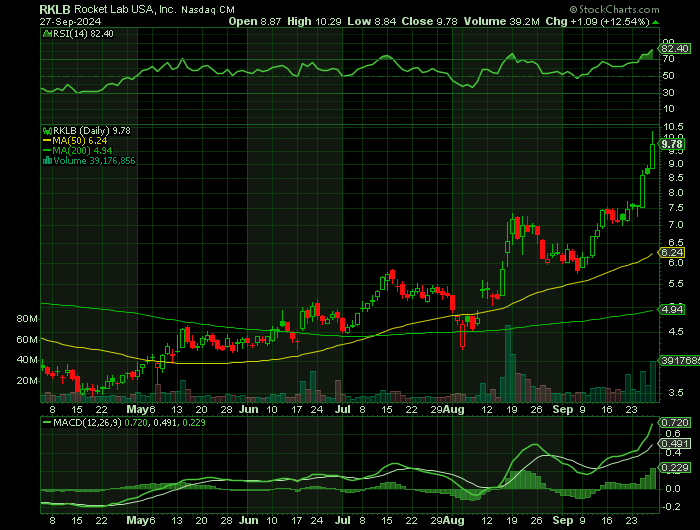Image resolution: width=700 pixels, height=530 pixels.
Task: Click the 30 level on the RSI axis
Action: (x=668, y=92)
